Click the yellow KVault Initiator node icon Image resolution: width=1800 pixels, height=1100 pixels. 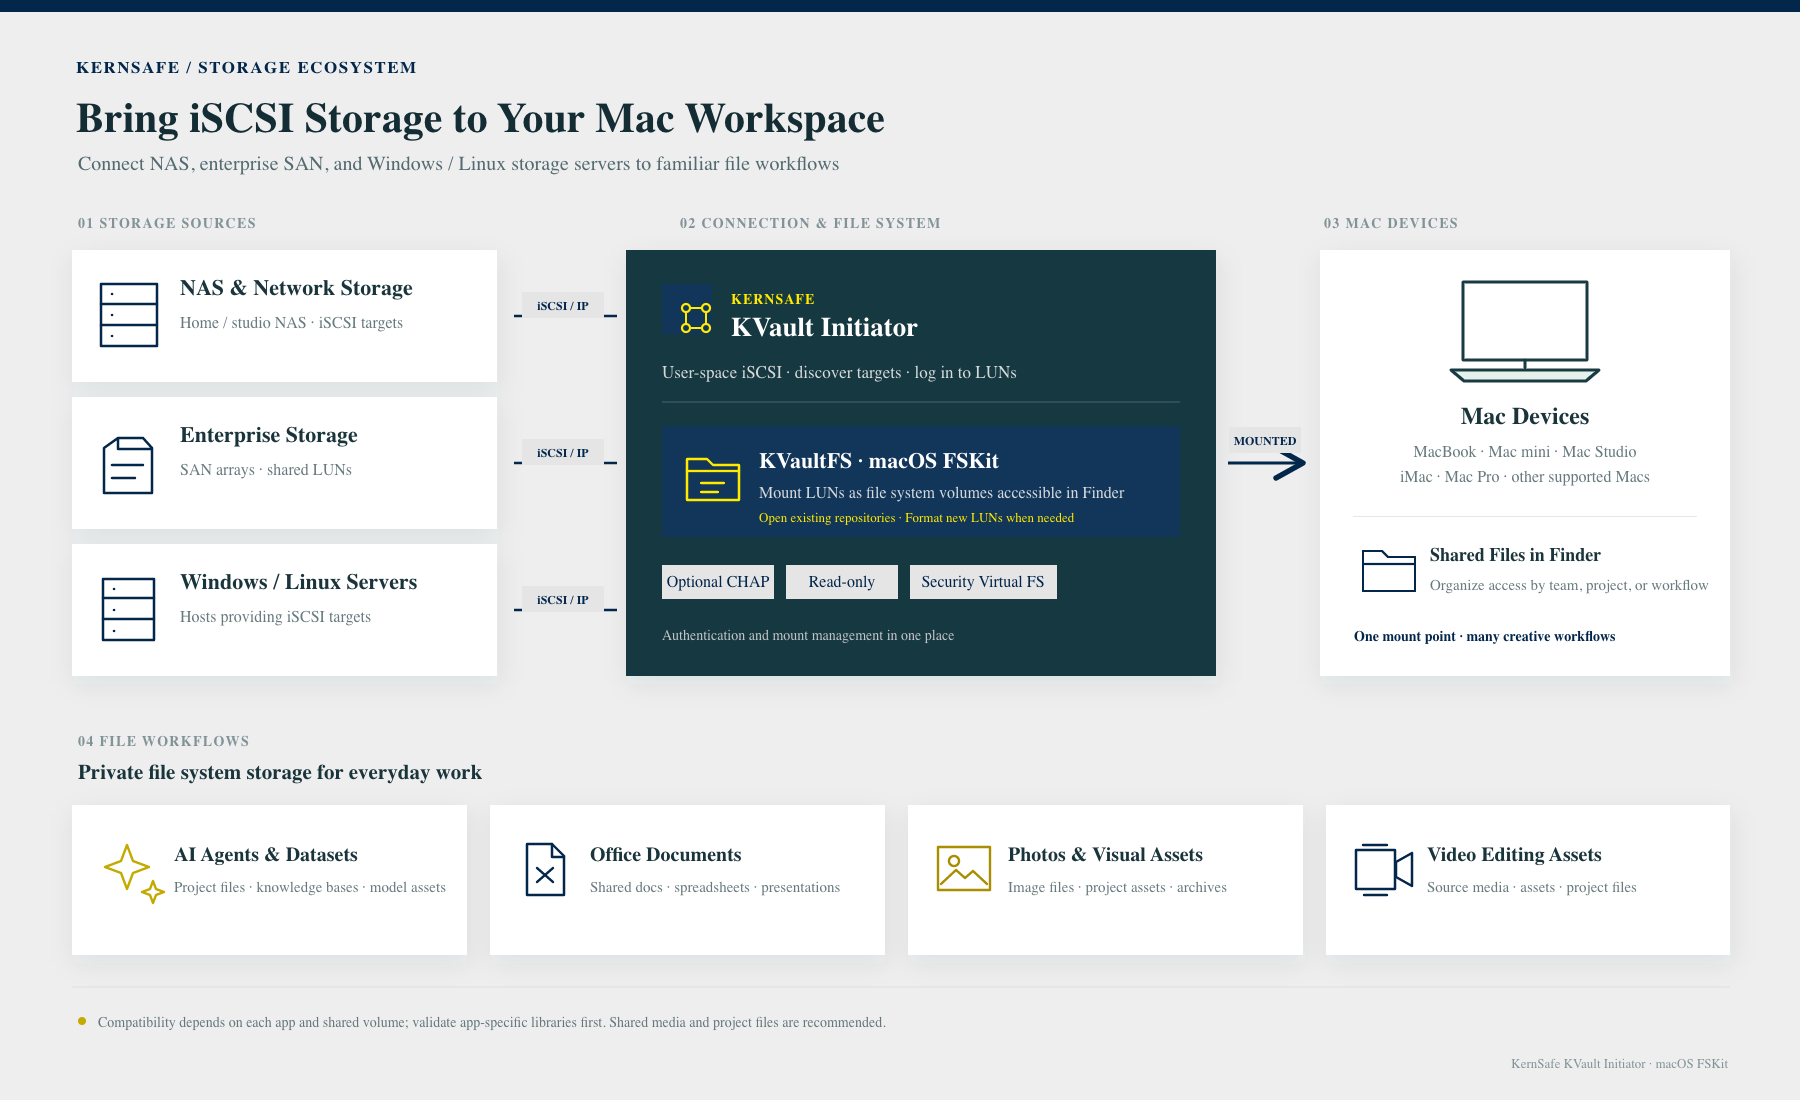pos(696,318)
